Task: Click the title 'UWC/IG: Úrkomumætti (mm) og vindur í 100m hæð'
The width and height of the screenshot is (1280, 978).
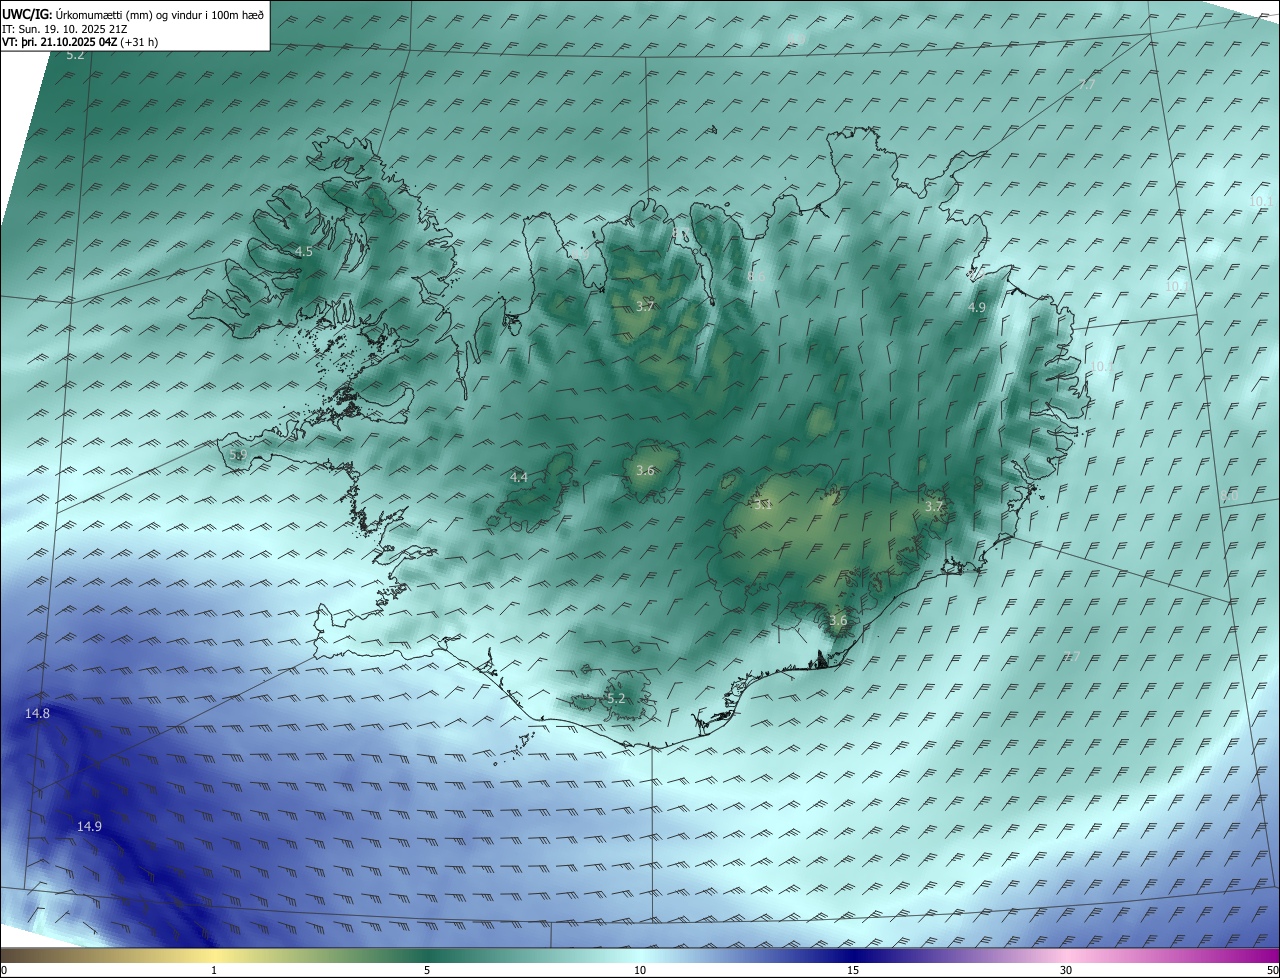Action: (x=133, y=13)
